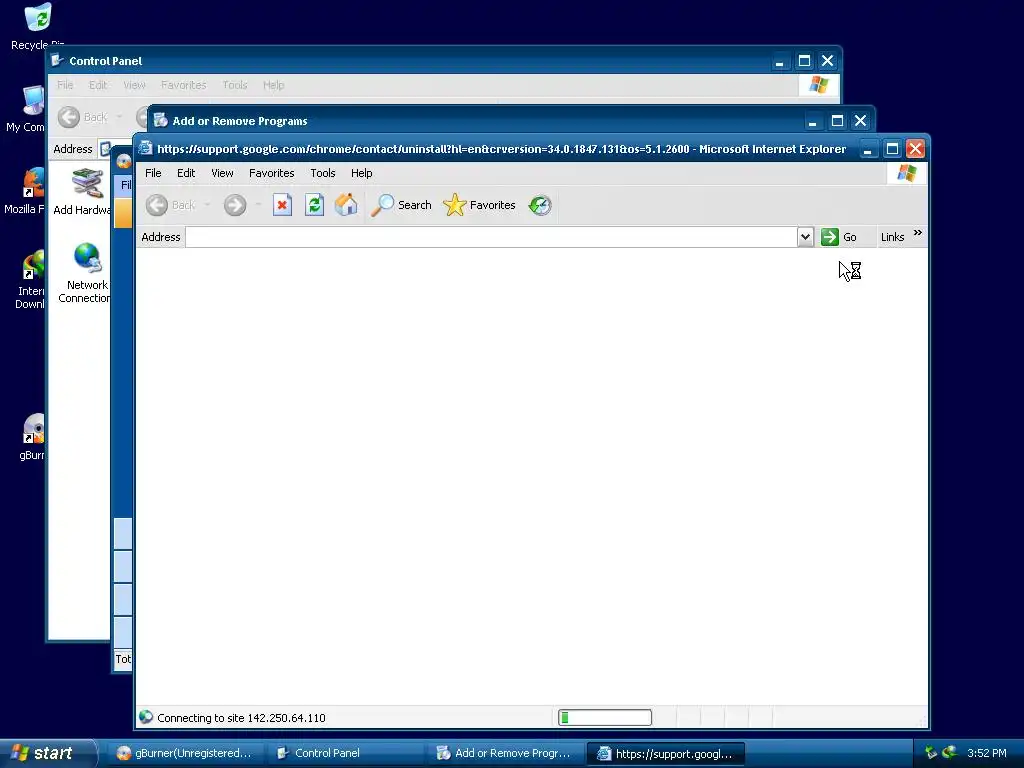
Task: Click the Refresh page icon in Internet Explorer
Action: 314,205
